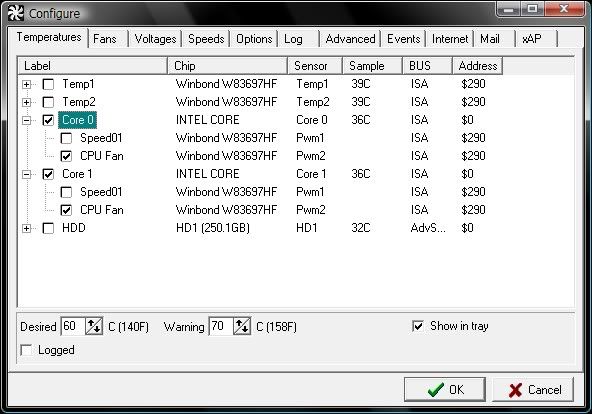
Task: Toggle the Show in tray checkbox
Action: 418,326
